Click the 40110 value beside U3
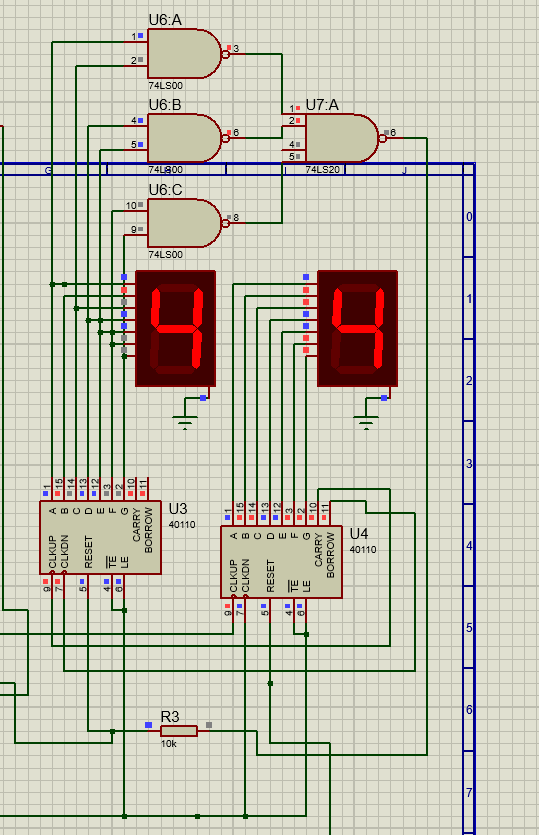This screenshot has width=539, height=835. tap(182, 525)
